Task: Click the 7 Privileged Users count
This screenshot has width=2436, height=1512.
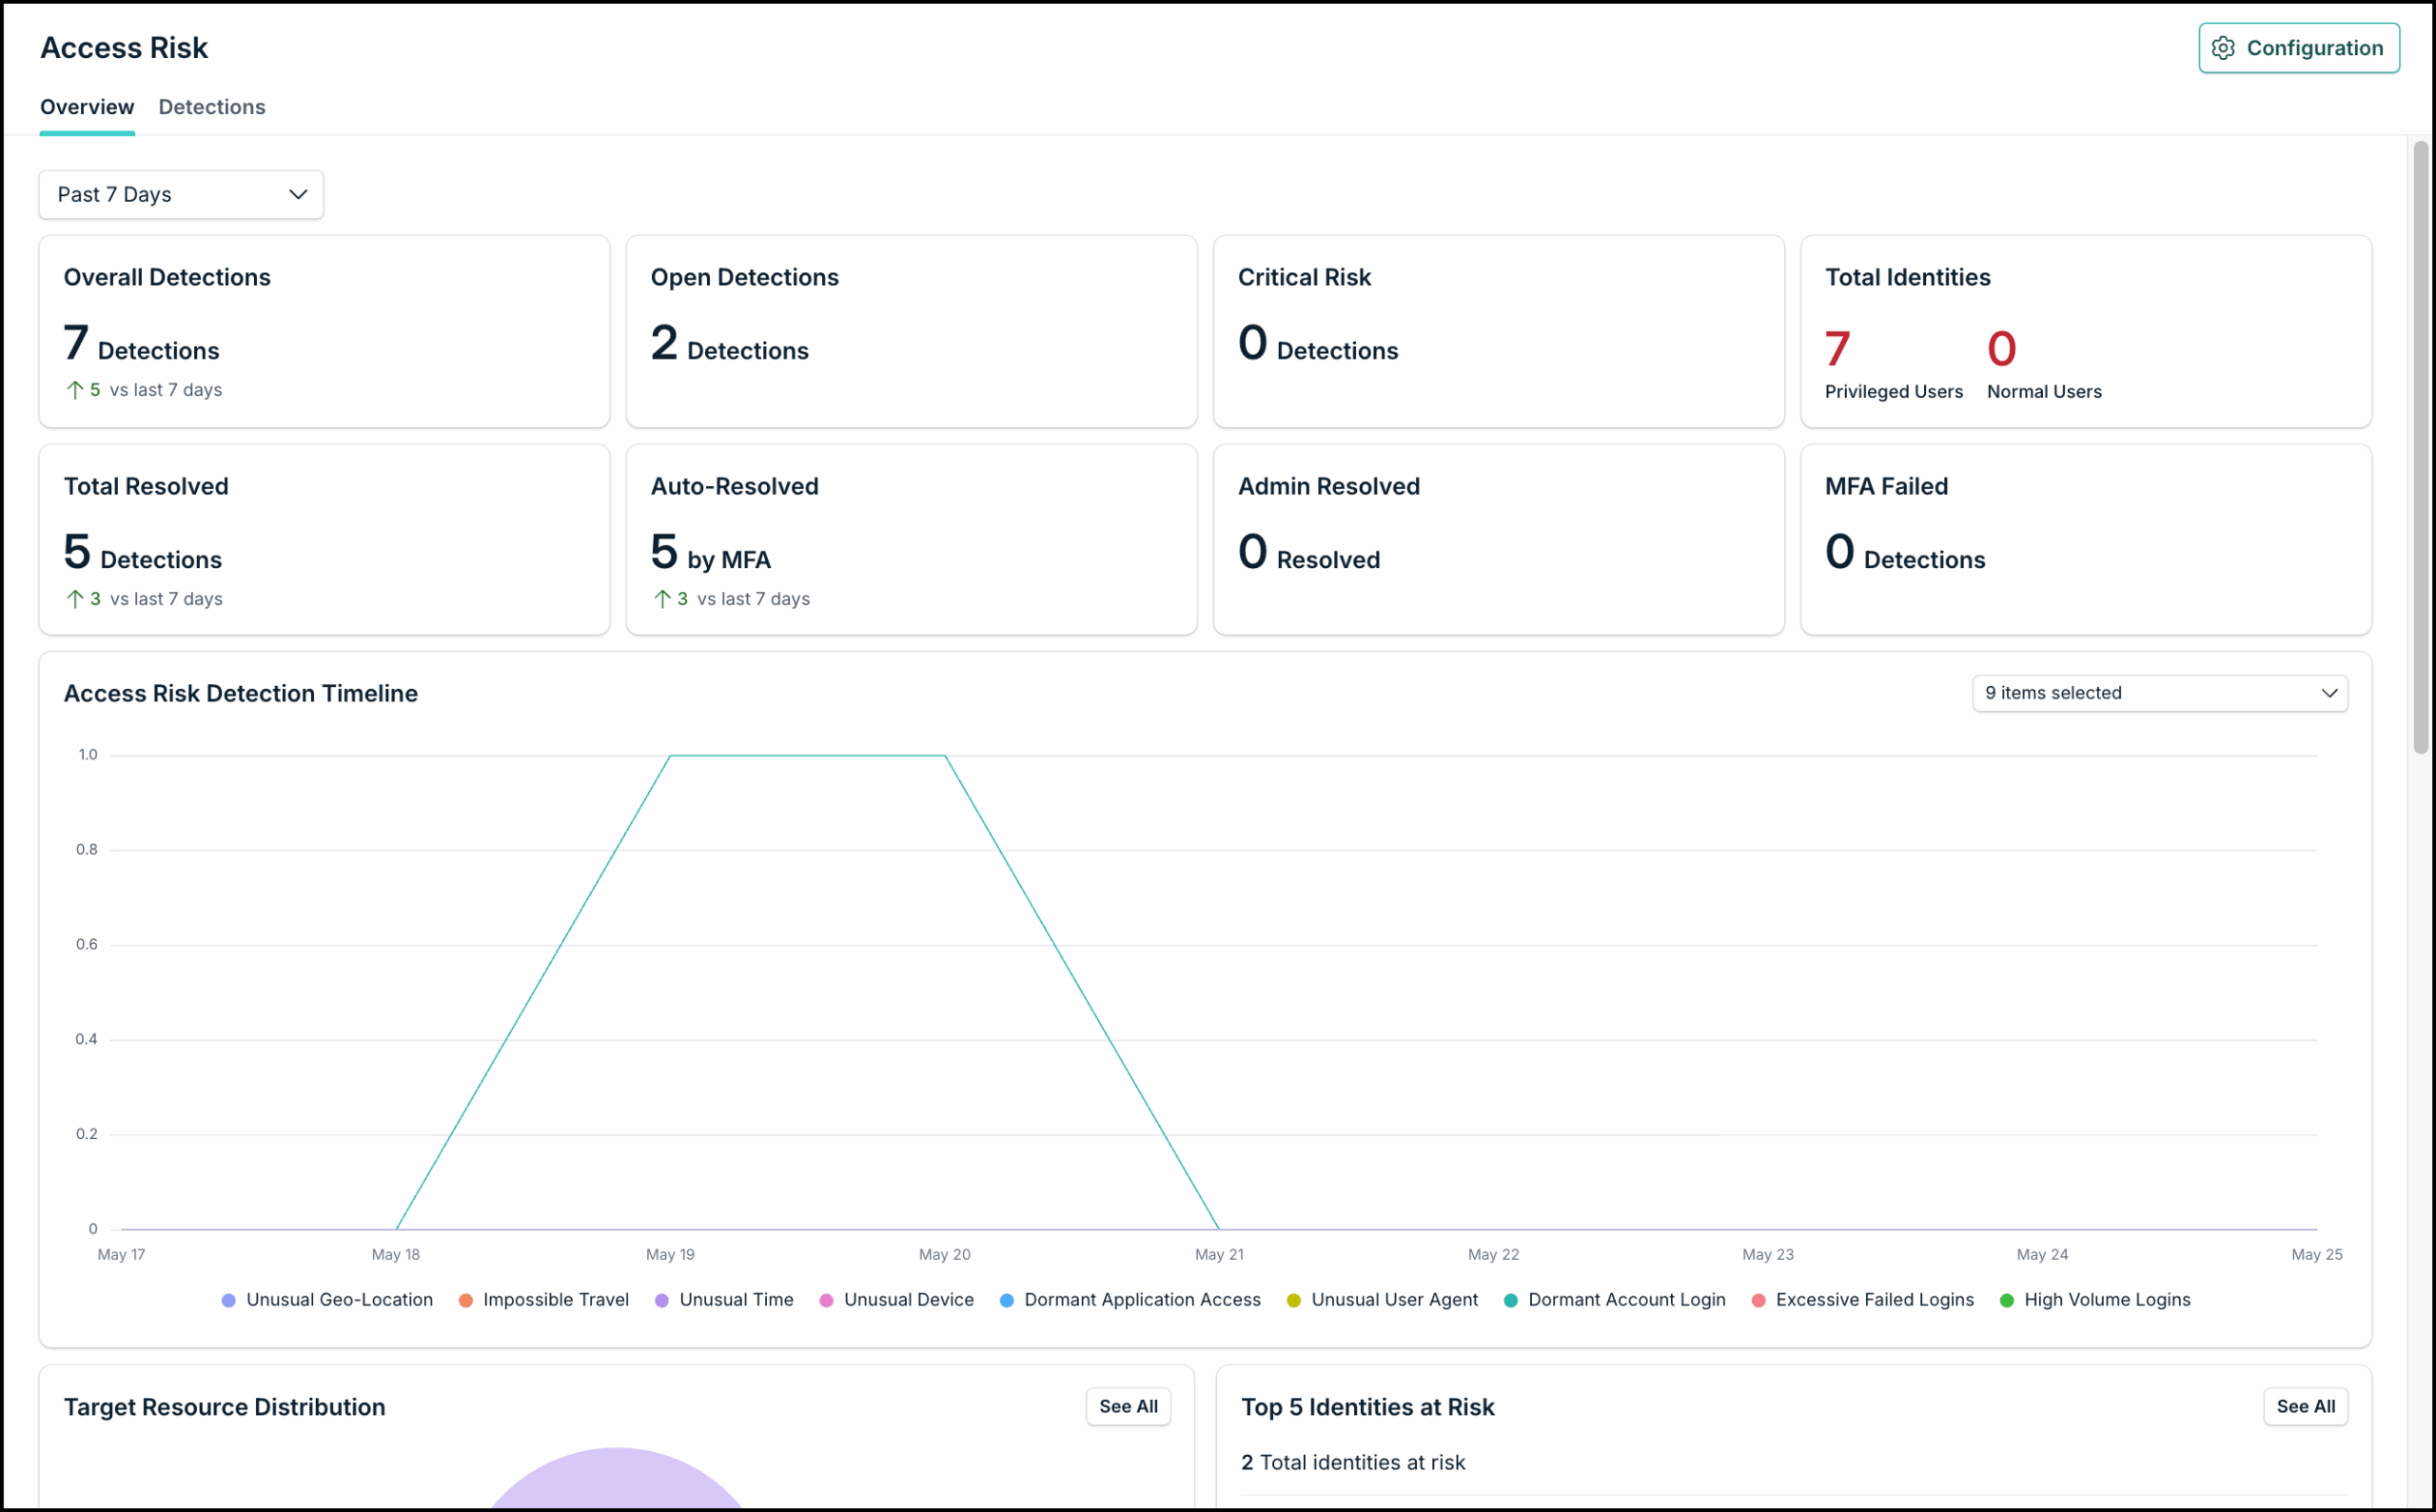Action: point(1837,349)
